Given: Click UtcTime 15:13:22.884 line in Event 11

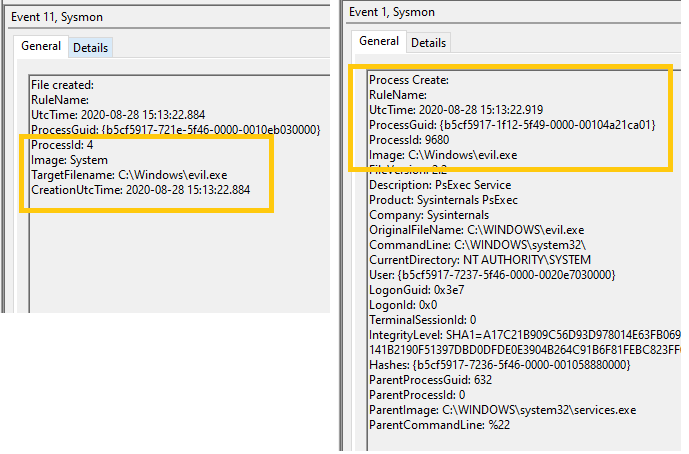Looking at the screenshot, I should click(x=118, y=115).
